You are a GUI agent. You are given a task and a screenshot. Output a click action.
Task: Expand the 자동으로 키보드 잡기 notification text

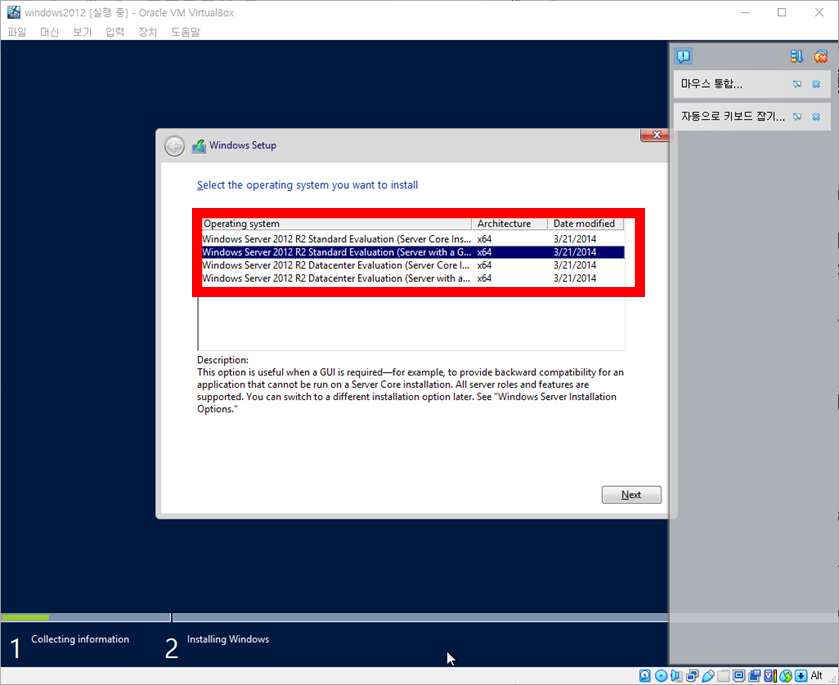tap(733, 117)
